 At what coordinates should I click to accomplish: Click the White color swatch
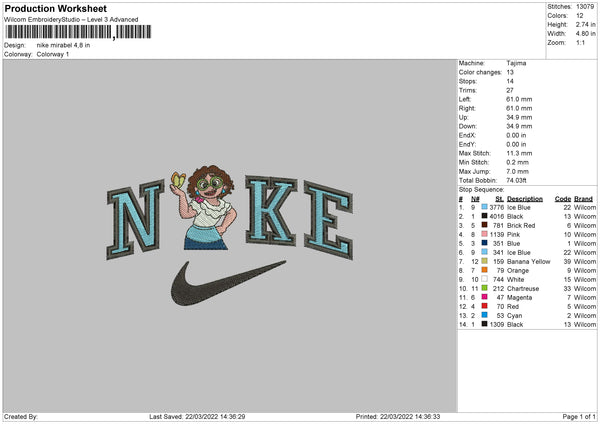tap(484, 279)
